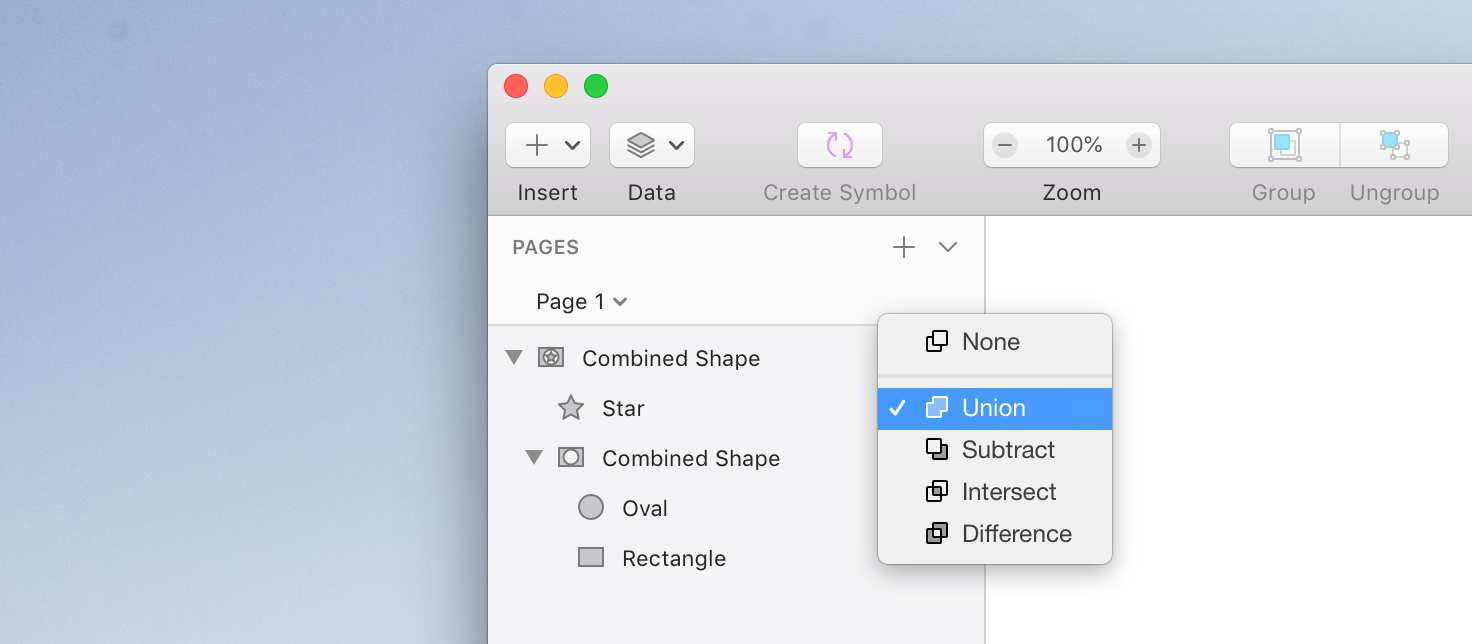This screenshot has height=644, width=1472.
Task: Select the Oval layer
Action: [644, 508]
